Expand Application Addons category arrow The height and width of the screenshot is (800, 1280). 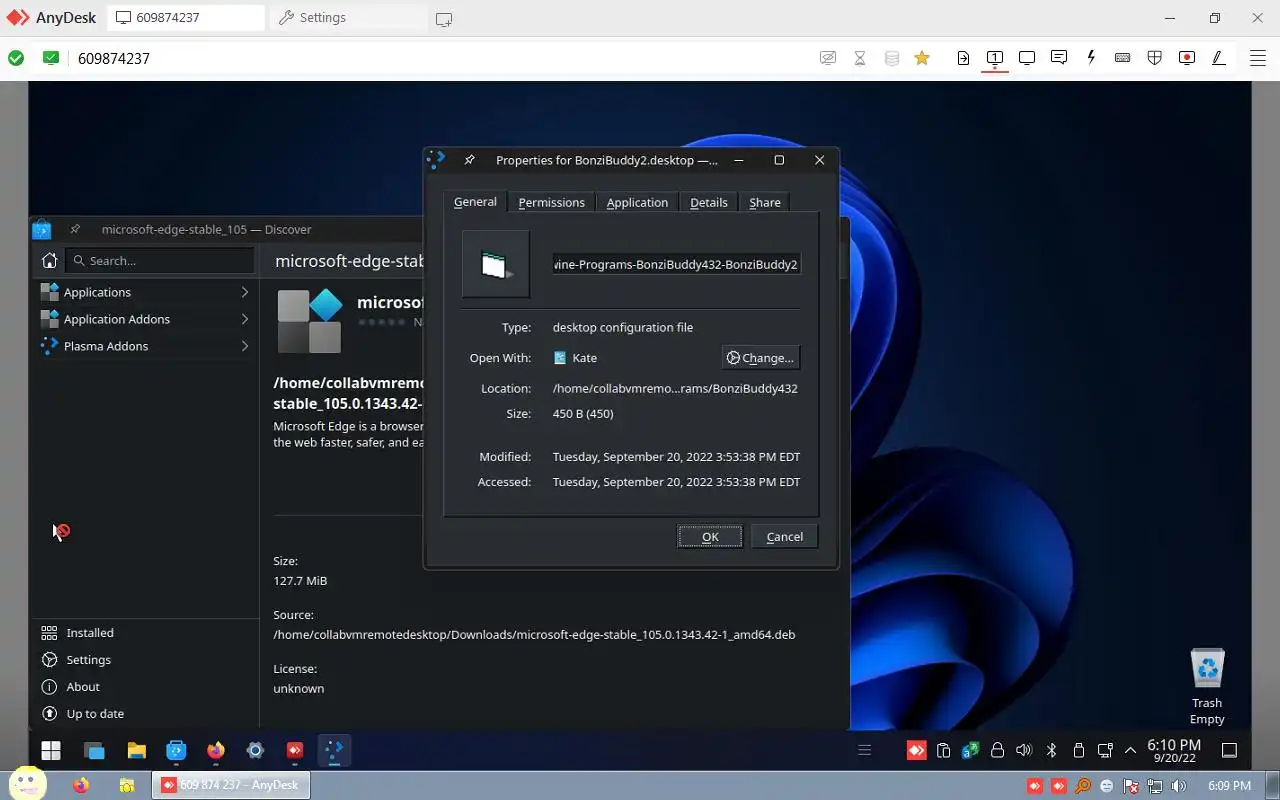point(244,319)
